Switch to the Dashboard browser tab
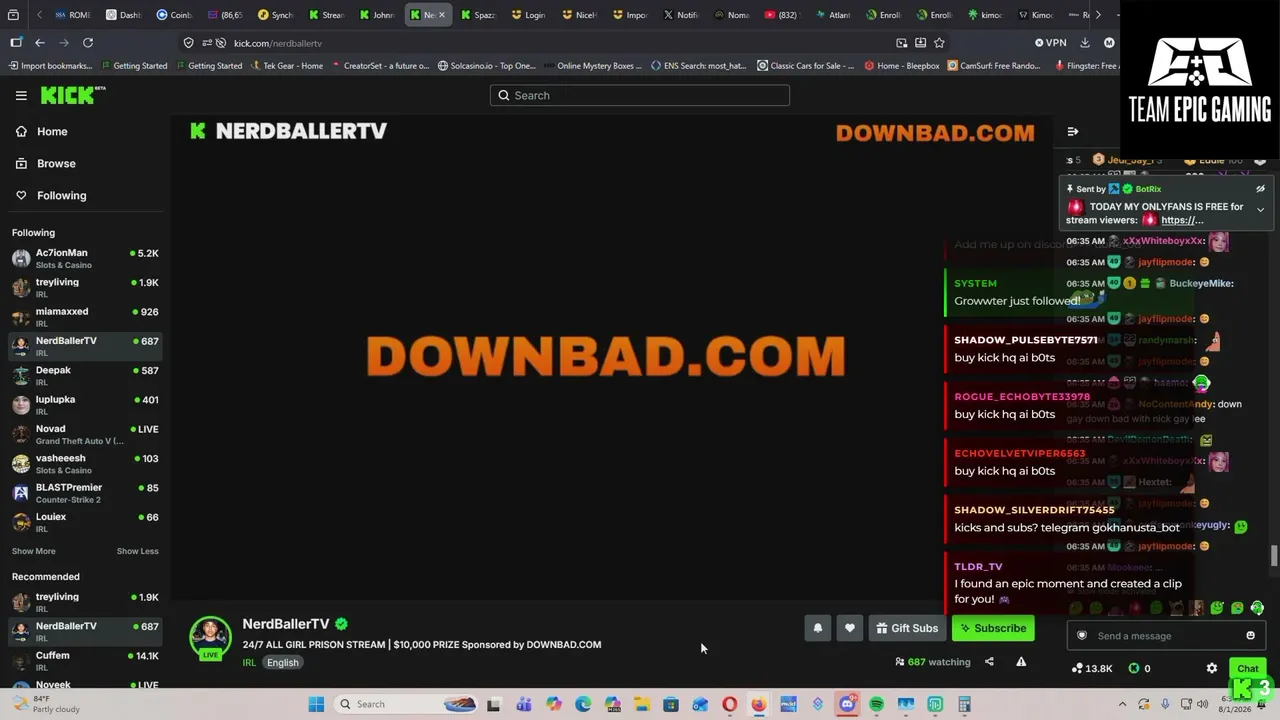 [x=124, y=15]
